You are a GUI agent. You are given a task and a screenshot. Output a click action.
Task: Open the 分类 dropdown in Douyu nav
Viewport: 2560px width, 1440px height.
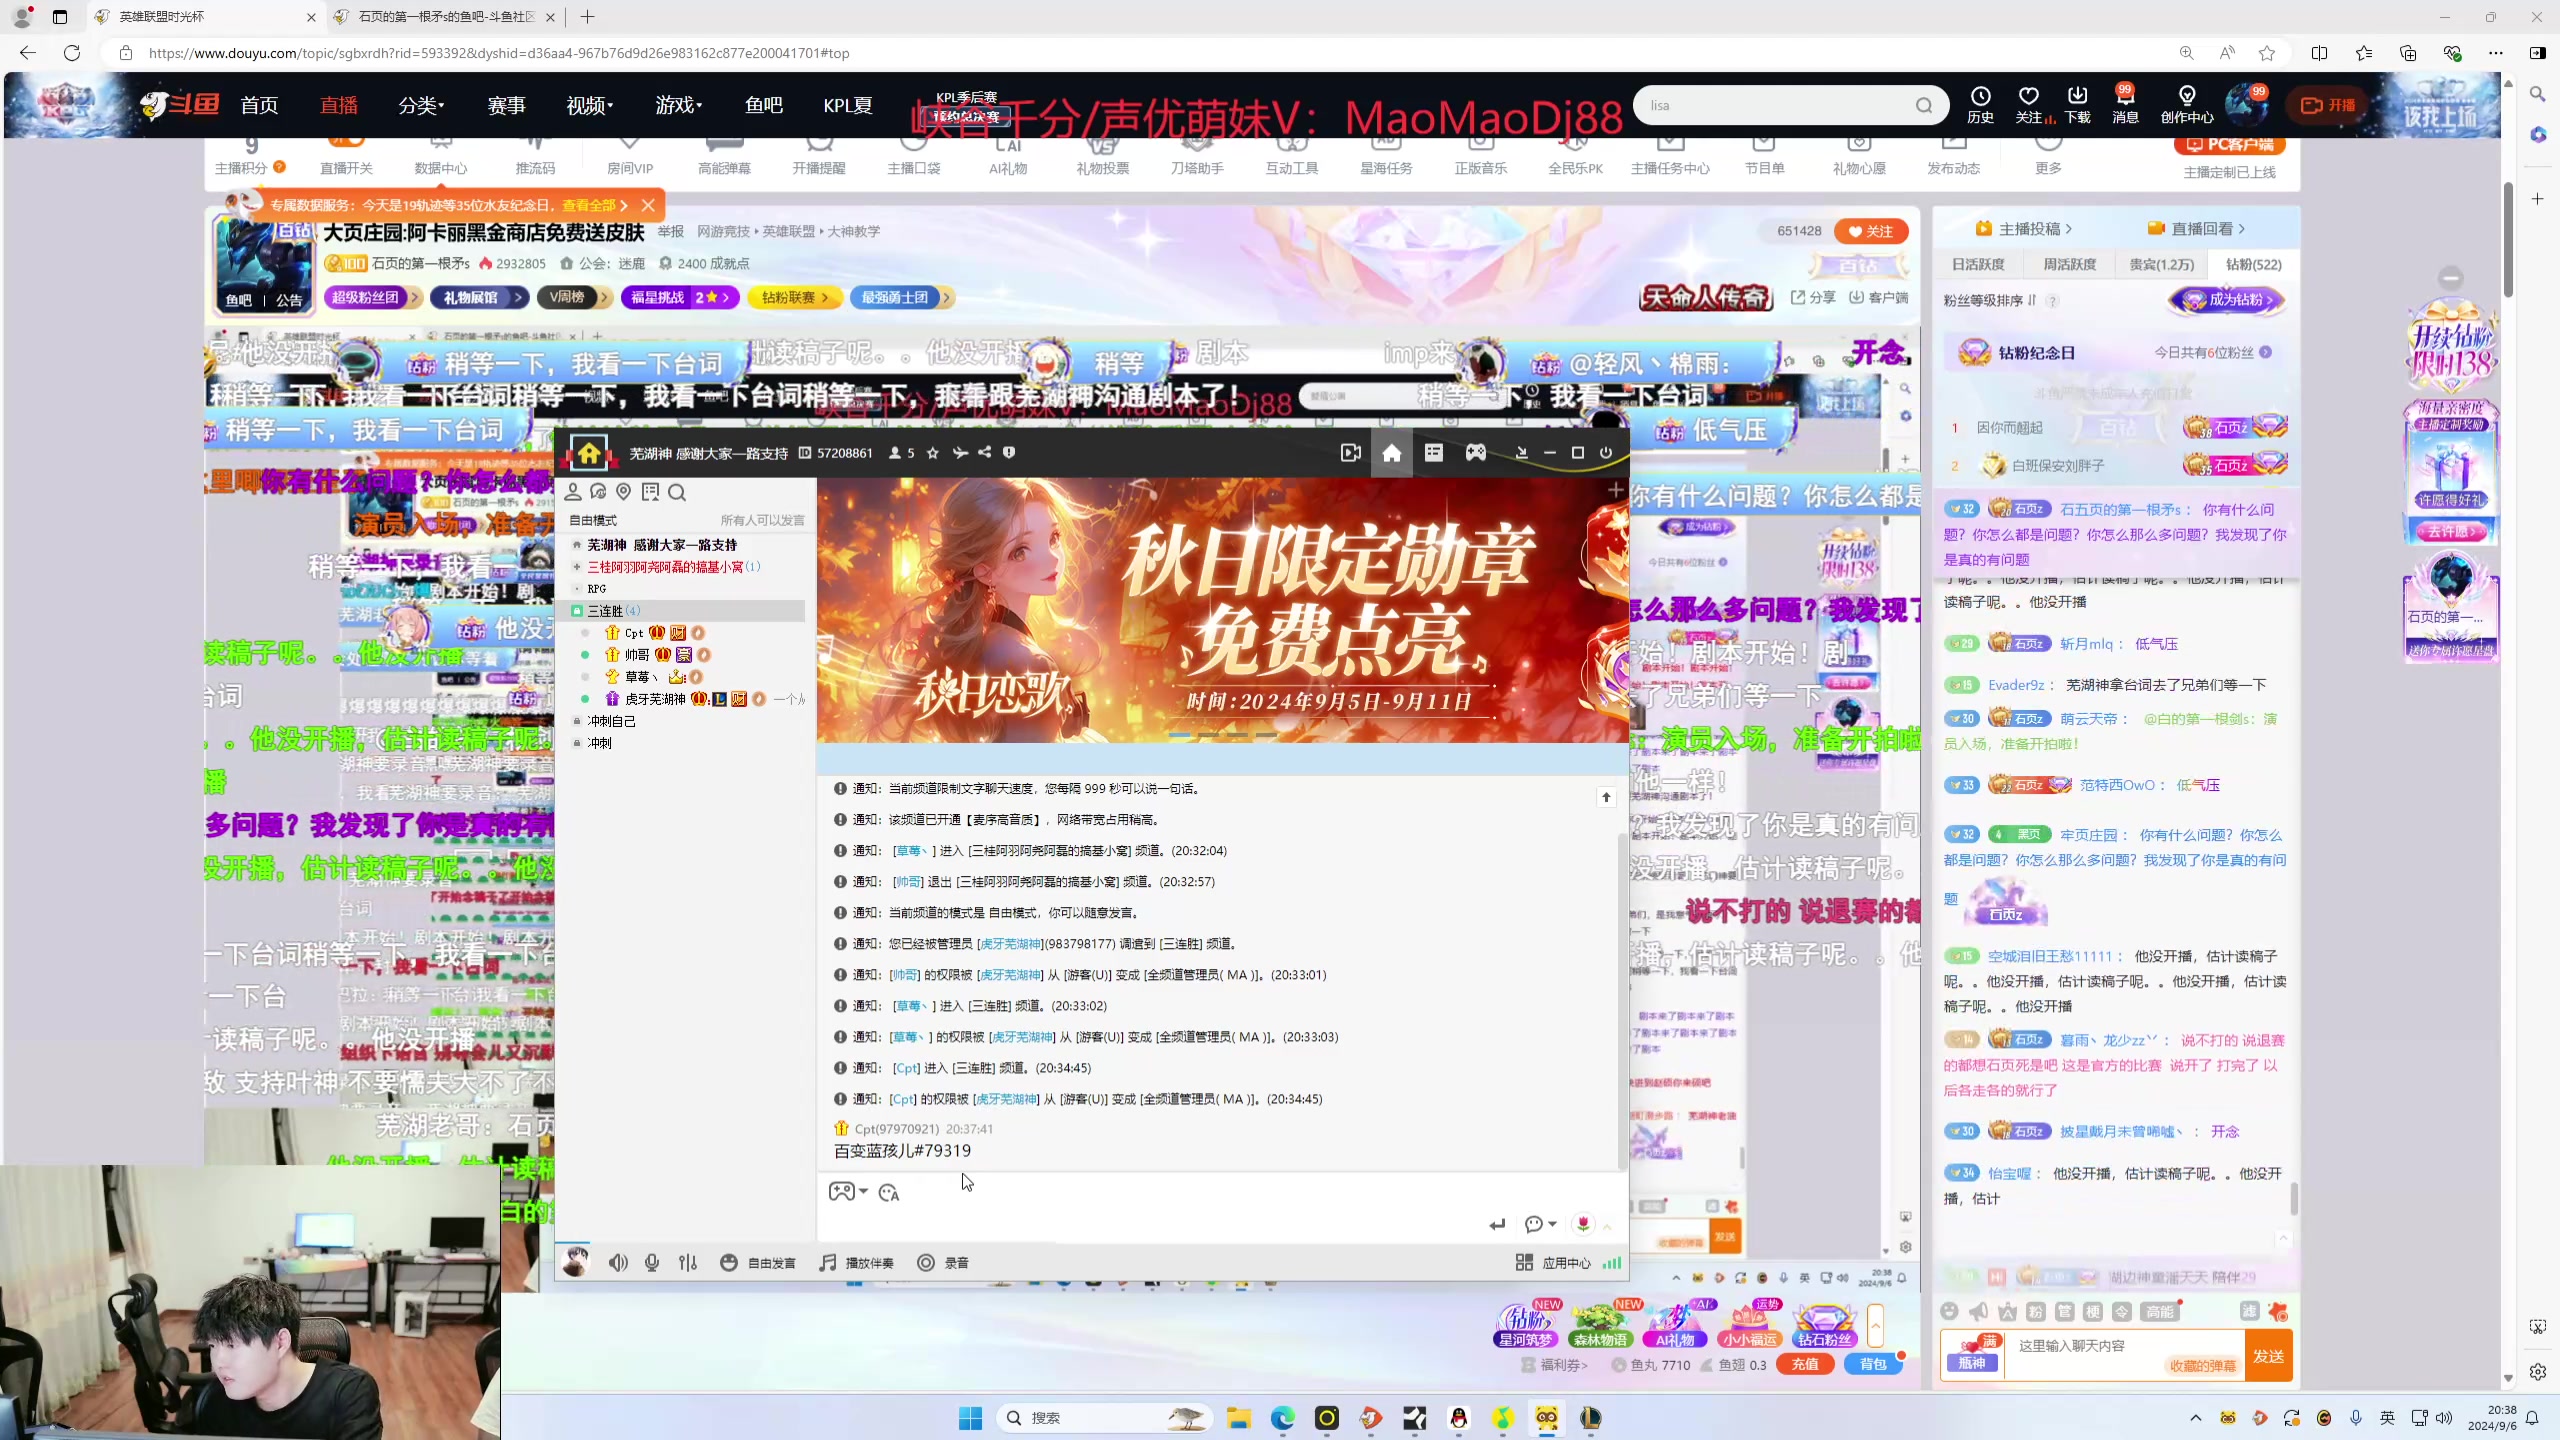[x=421, y=105]
